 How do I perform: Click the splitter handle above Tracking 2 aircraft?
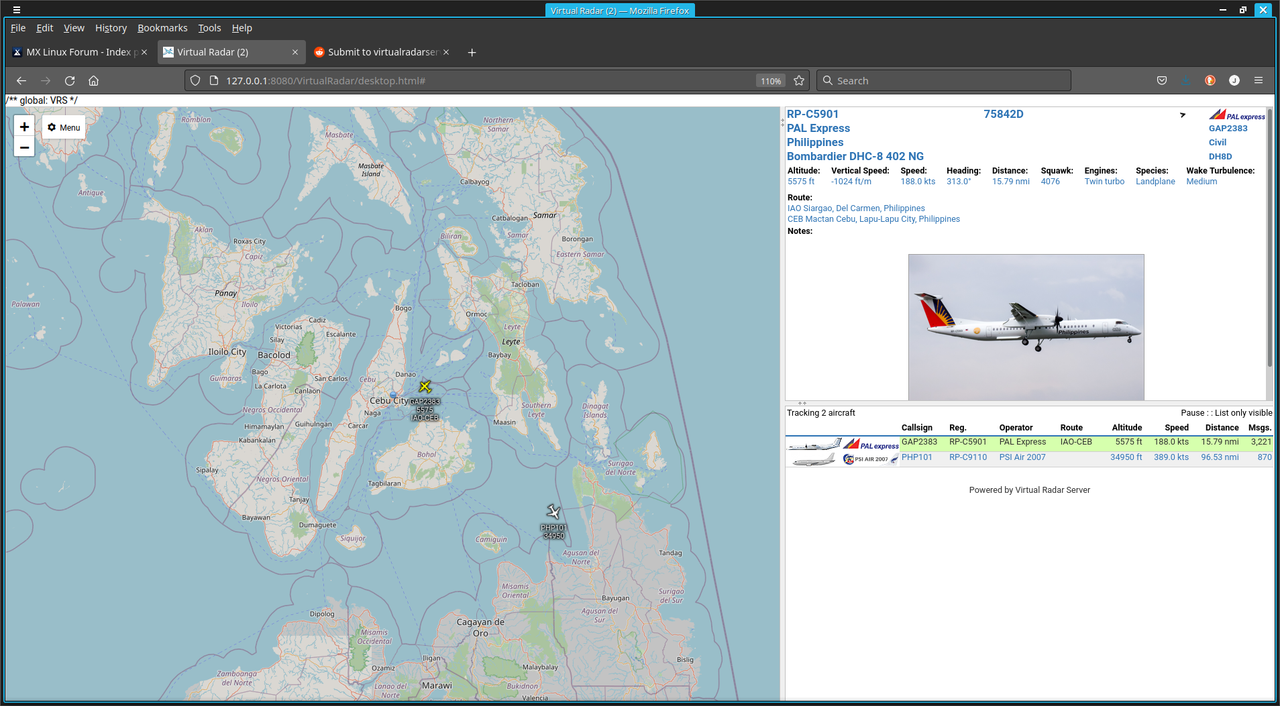(802, 403)
